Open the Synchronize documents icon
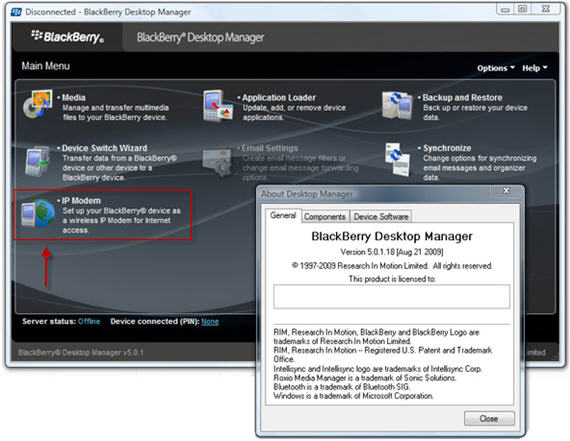Image resolution: width=570 pixels, height=441 pixels. 398,159
